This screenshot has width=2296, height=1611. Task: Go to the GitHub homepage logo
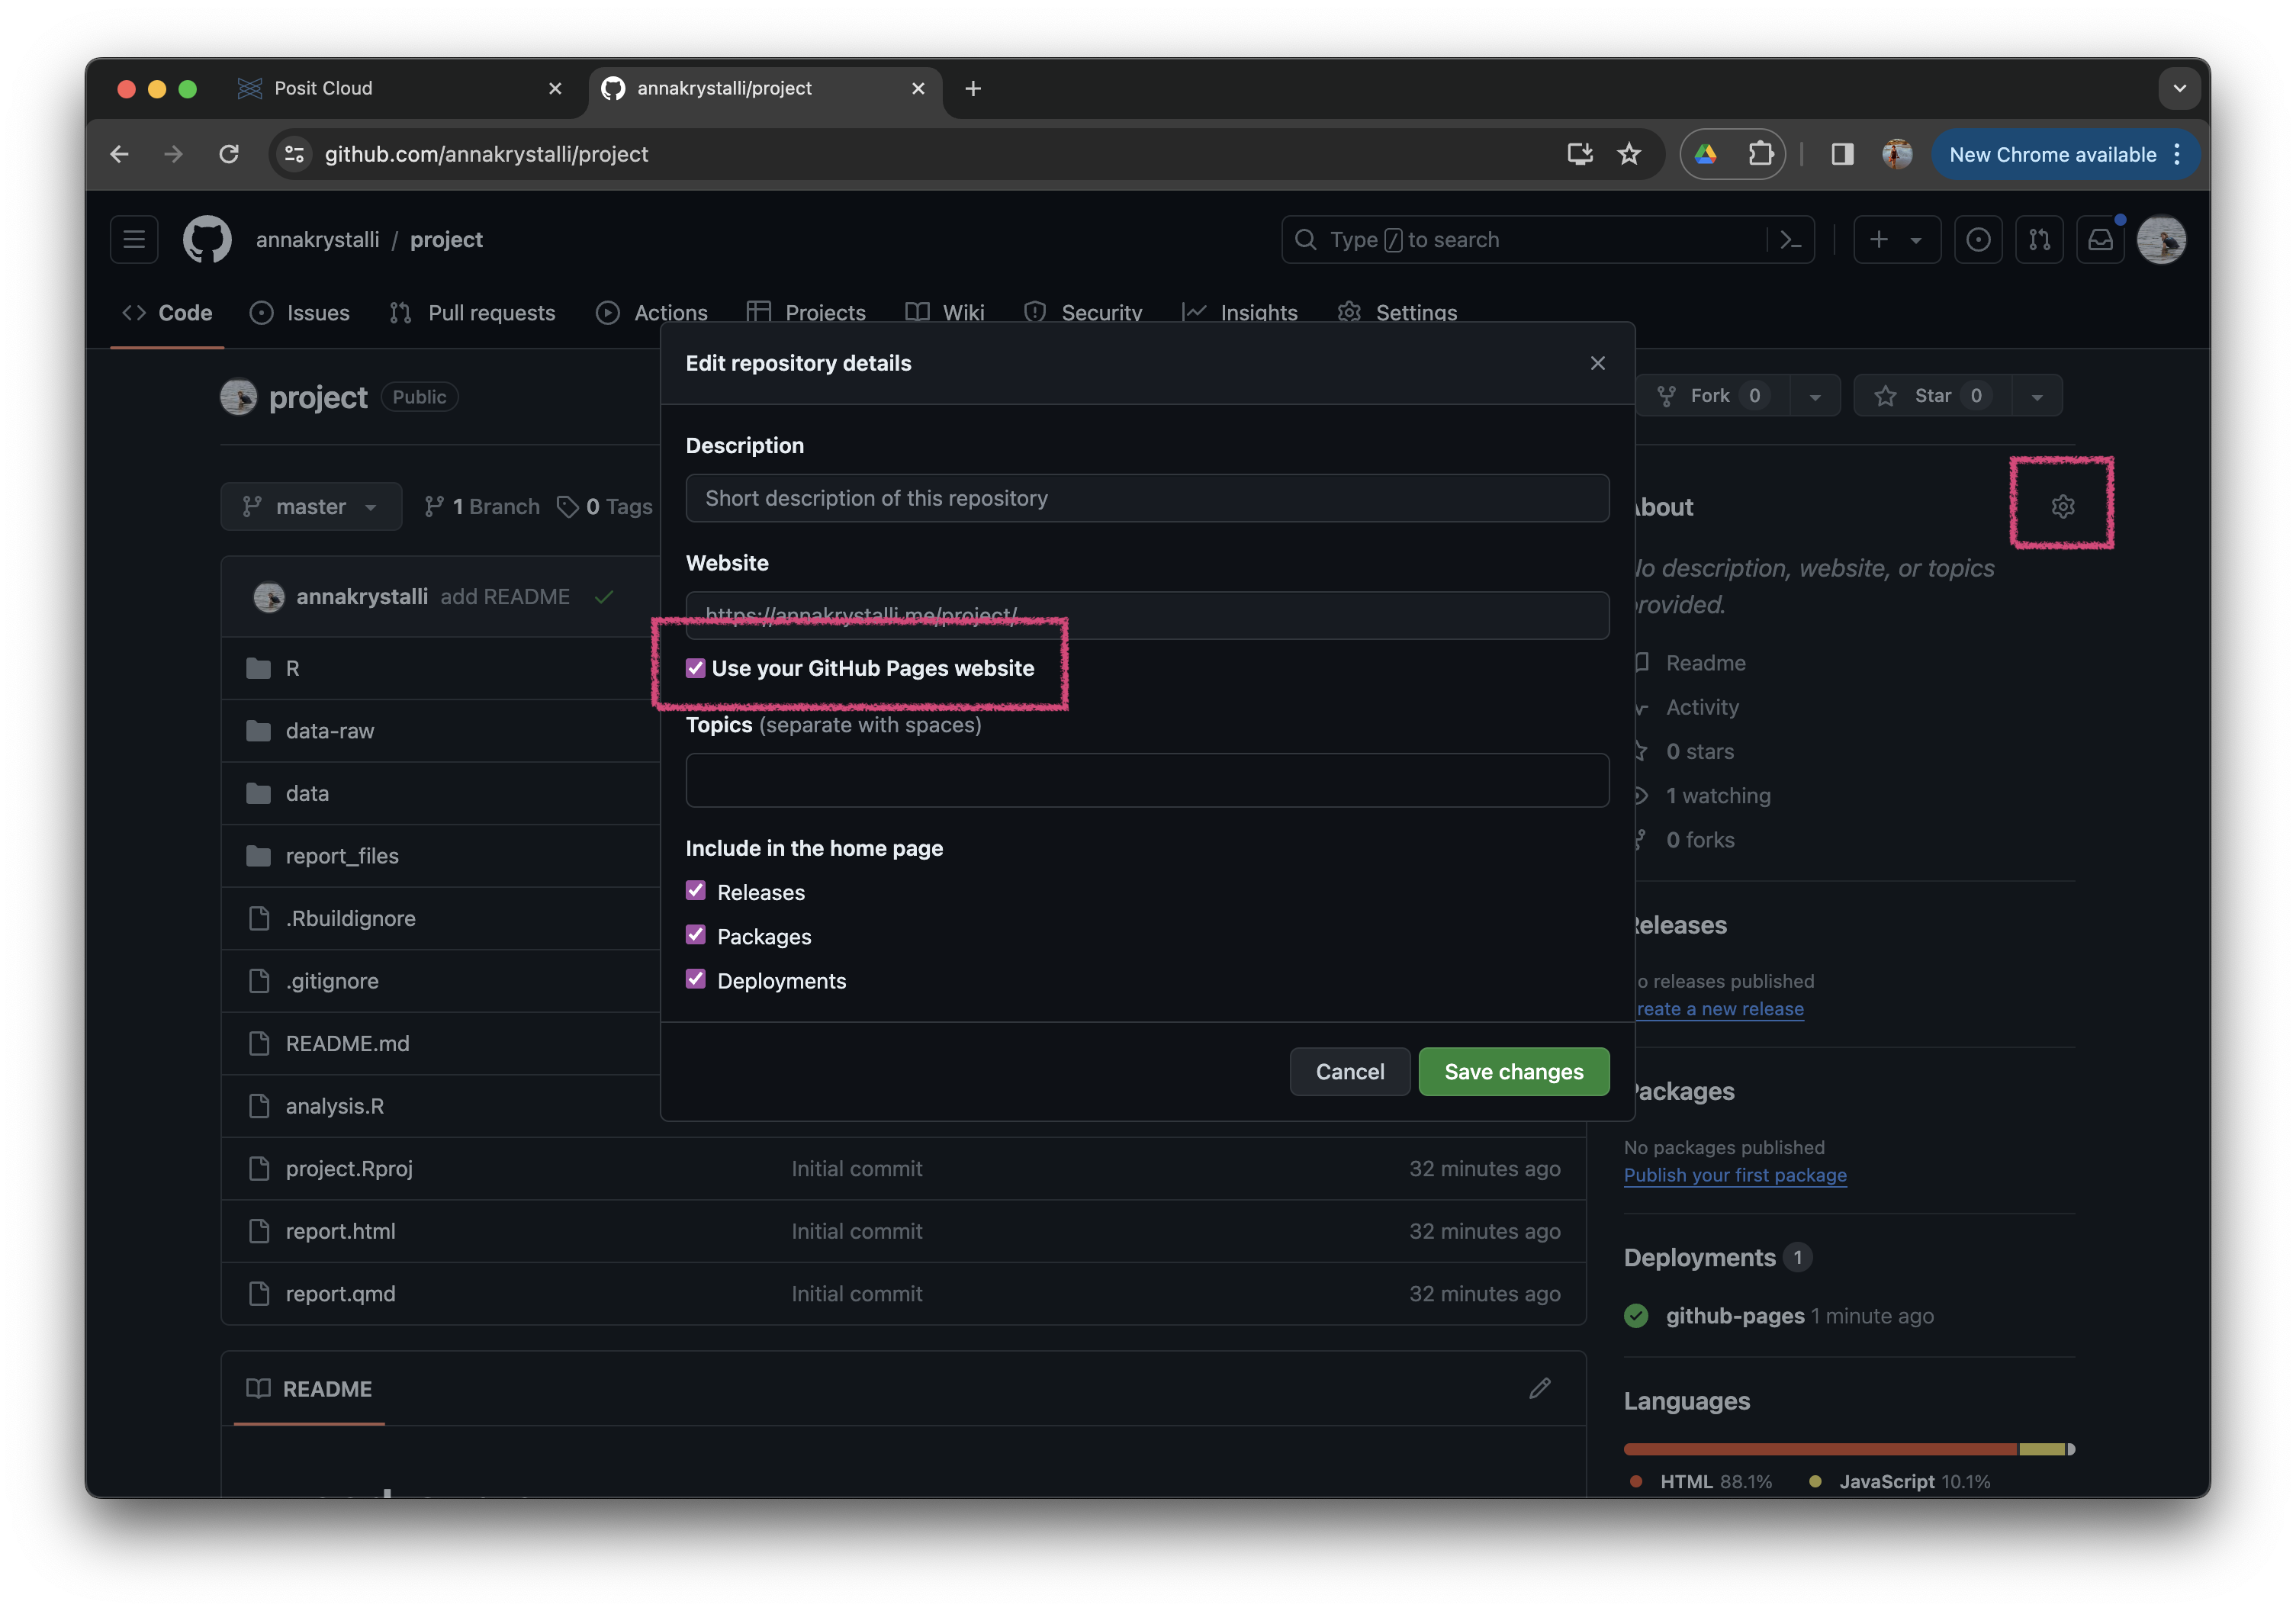(207, 240)
